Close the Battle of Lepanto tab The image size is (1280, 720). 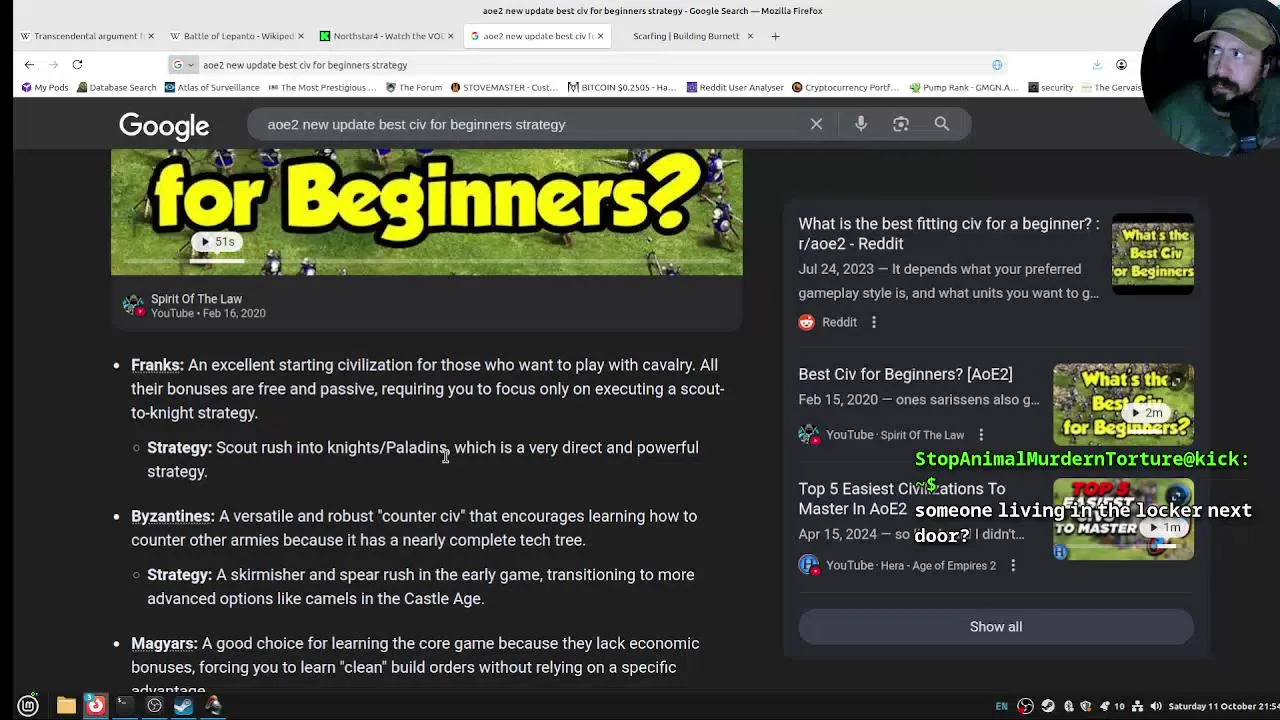(301, 36)
